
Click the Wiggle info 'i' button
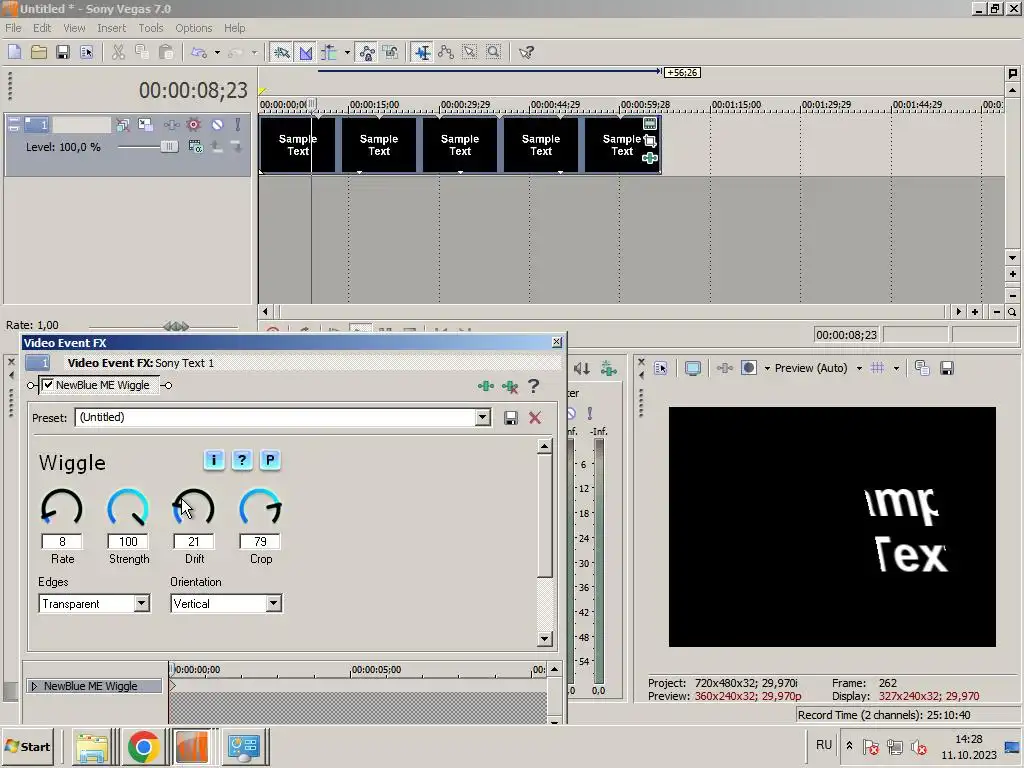214,460
